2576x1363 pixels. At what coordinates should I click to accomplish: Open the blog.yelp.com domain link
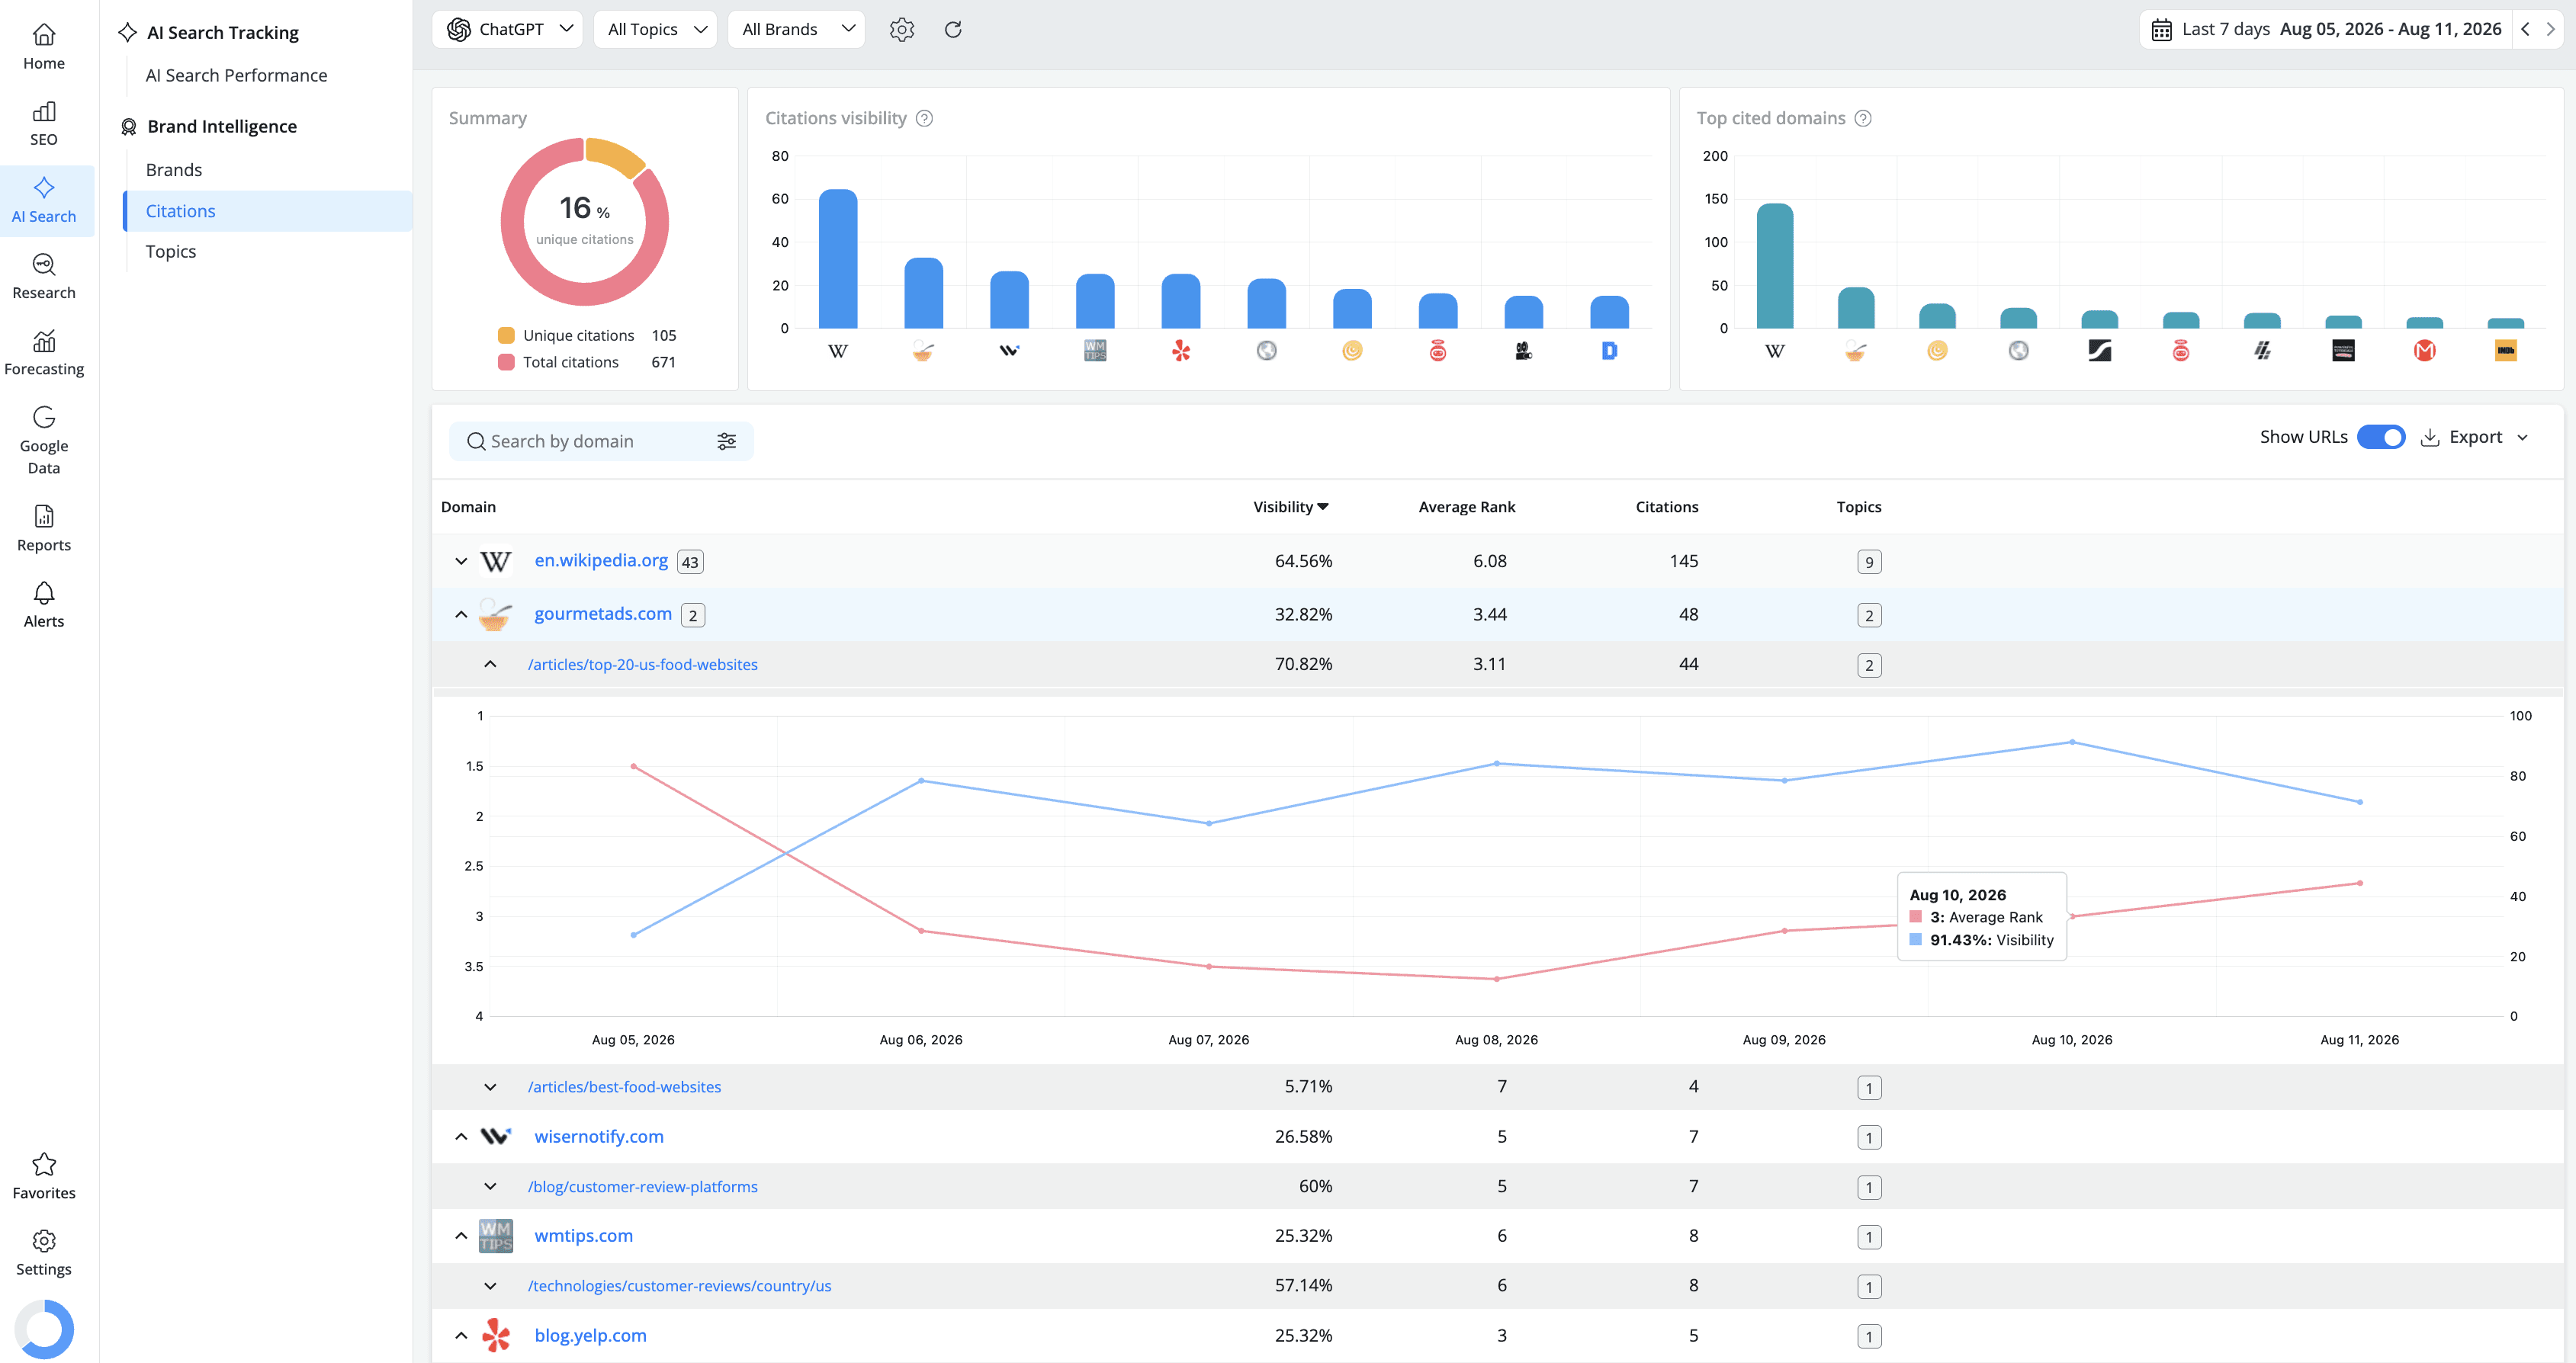[591, 1335]
